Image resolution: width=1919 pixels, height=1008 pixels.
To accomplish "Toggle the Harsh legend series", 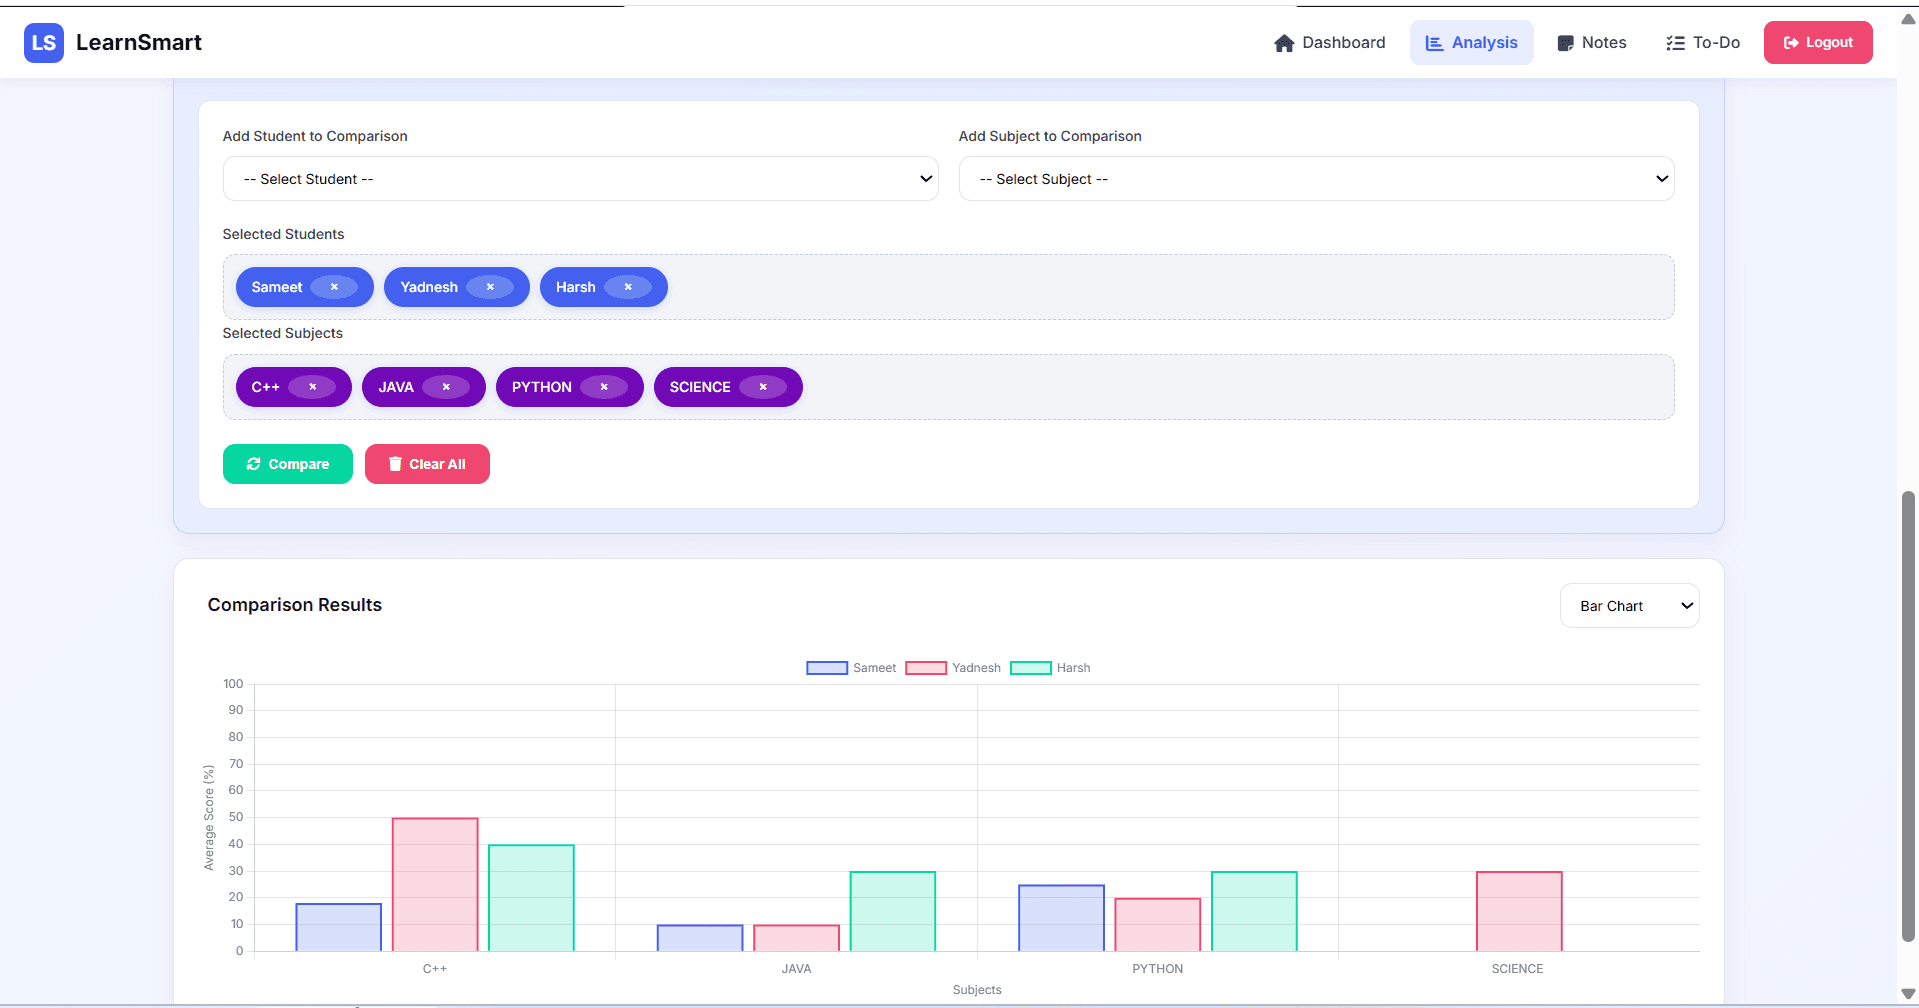I will point(1050,668).
